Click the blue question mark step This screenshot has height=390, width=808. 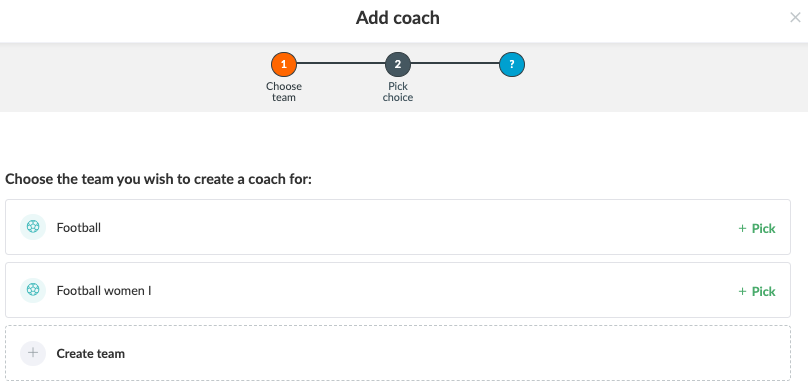click(x=512, y=65)
